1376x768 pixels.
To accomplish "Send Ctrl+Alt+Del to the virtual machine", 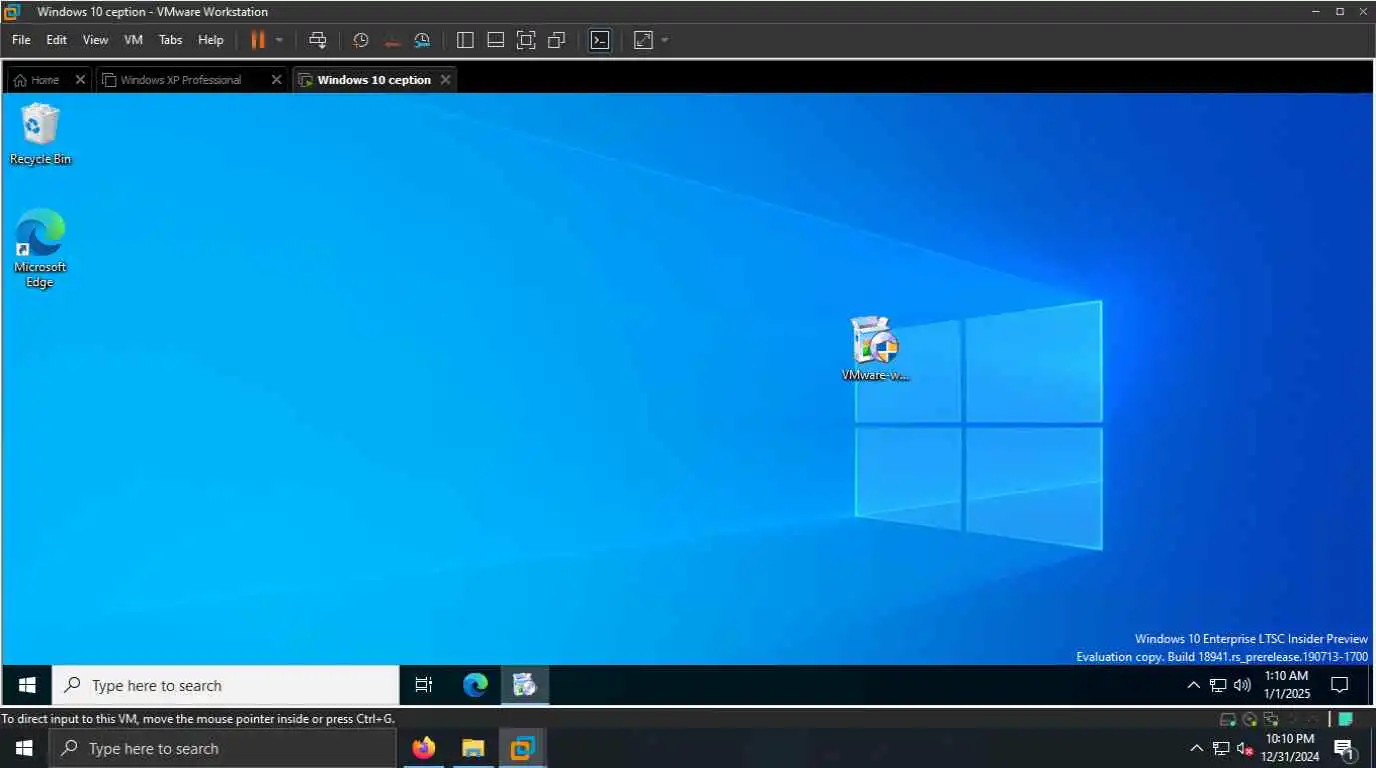I will point(318,40).
